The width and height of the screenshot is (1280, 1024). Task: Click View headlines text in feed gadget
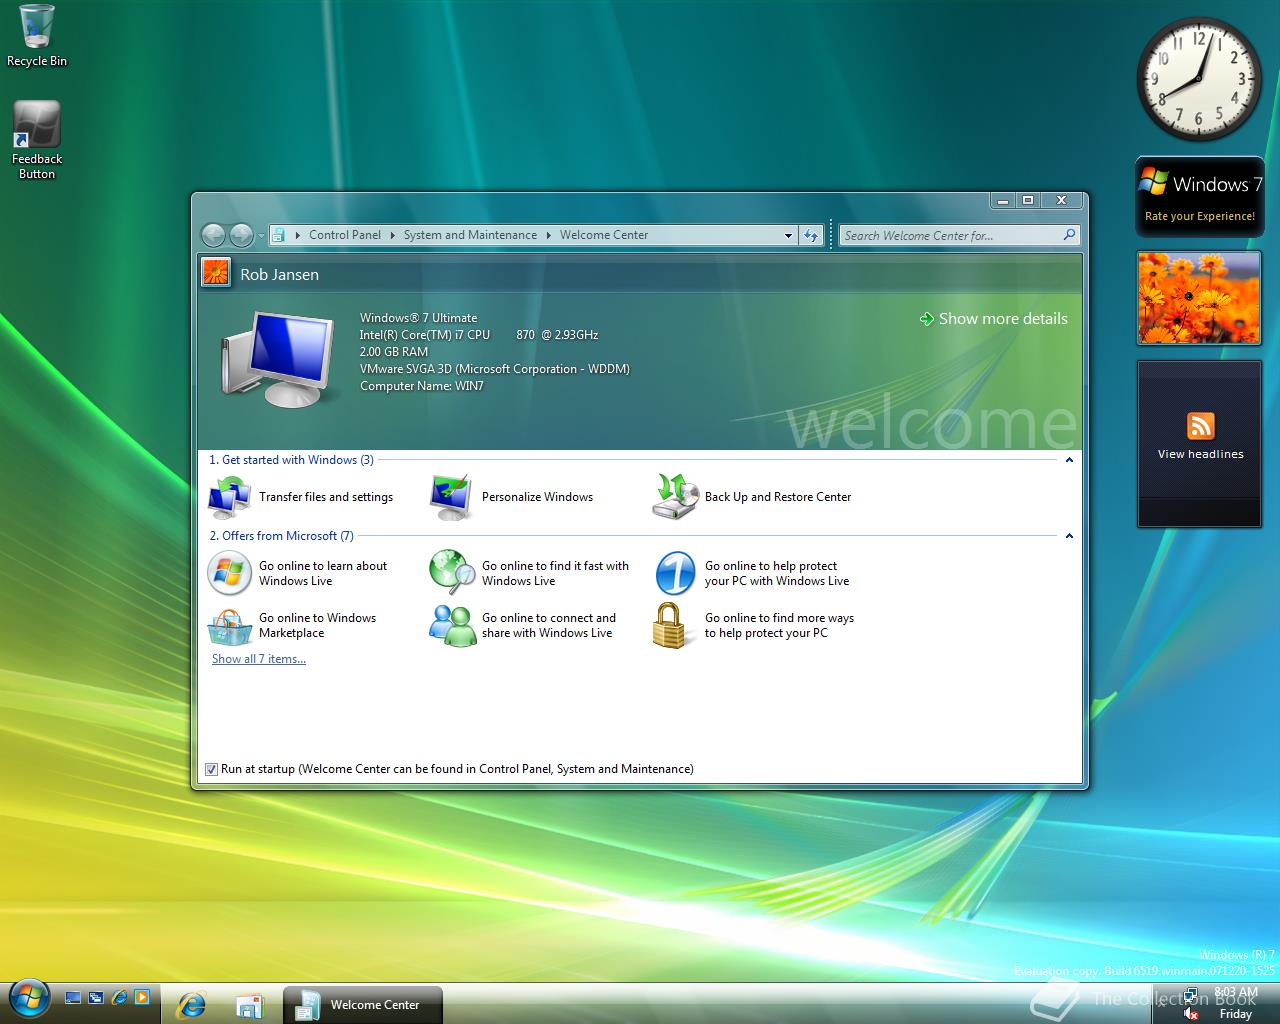1200,454
